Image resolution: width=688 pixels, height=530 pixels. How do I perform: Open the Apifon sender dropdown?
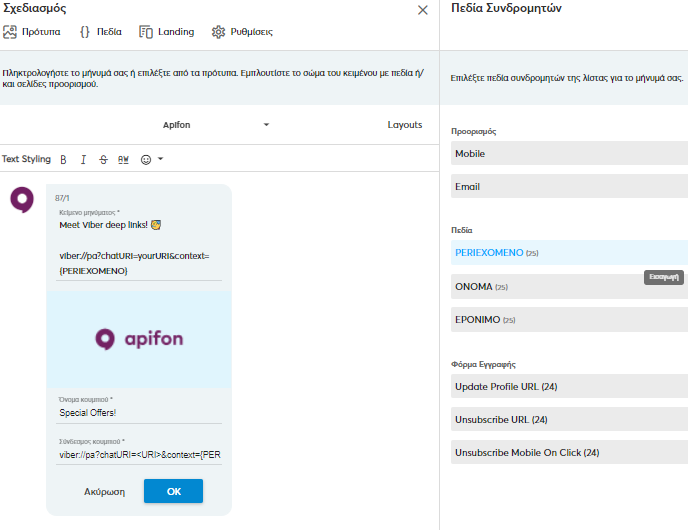(x=215, y=125)
